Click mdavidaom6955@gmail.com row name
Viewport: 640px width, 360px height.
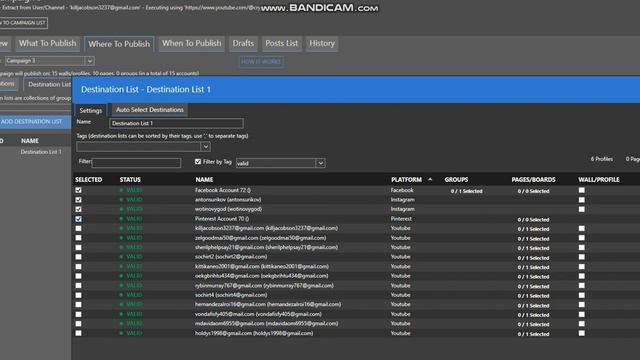point(267,324)
